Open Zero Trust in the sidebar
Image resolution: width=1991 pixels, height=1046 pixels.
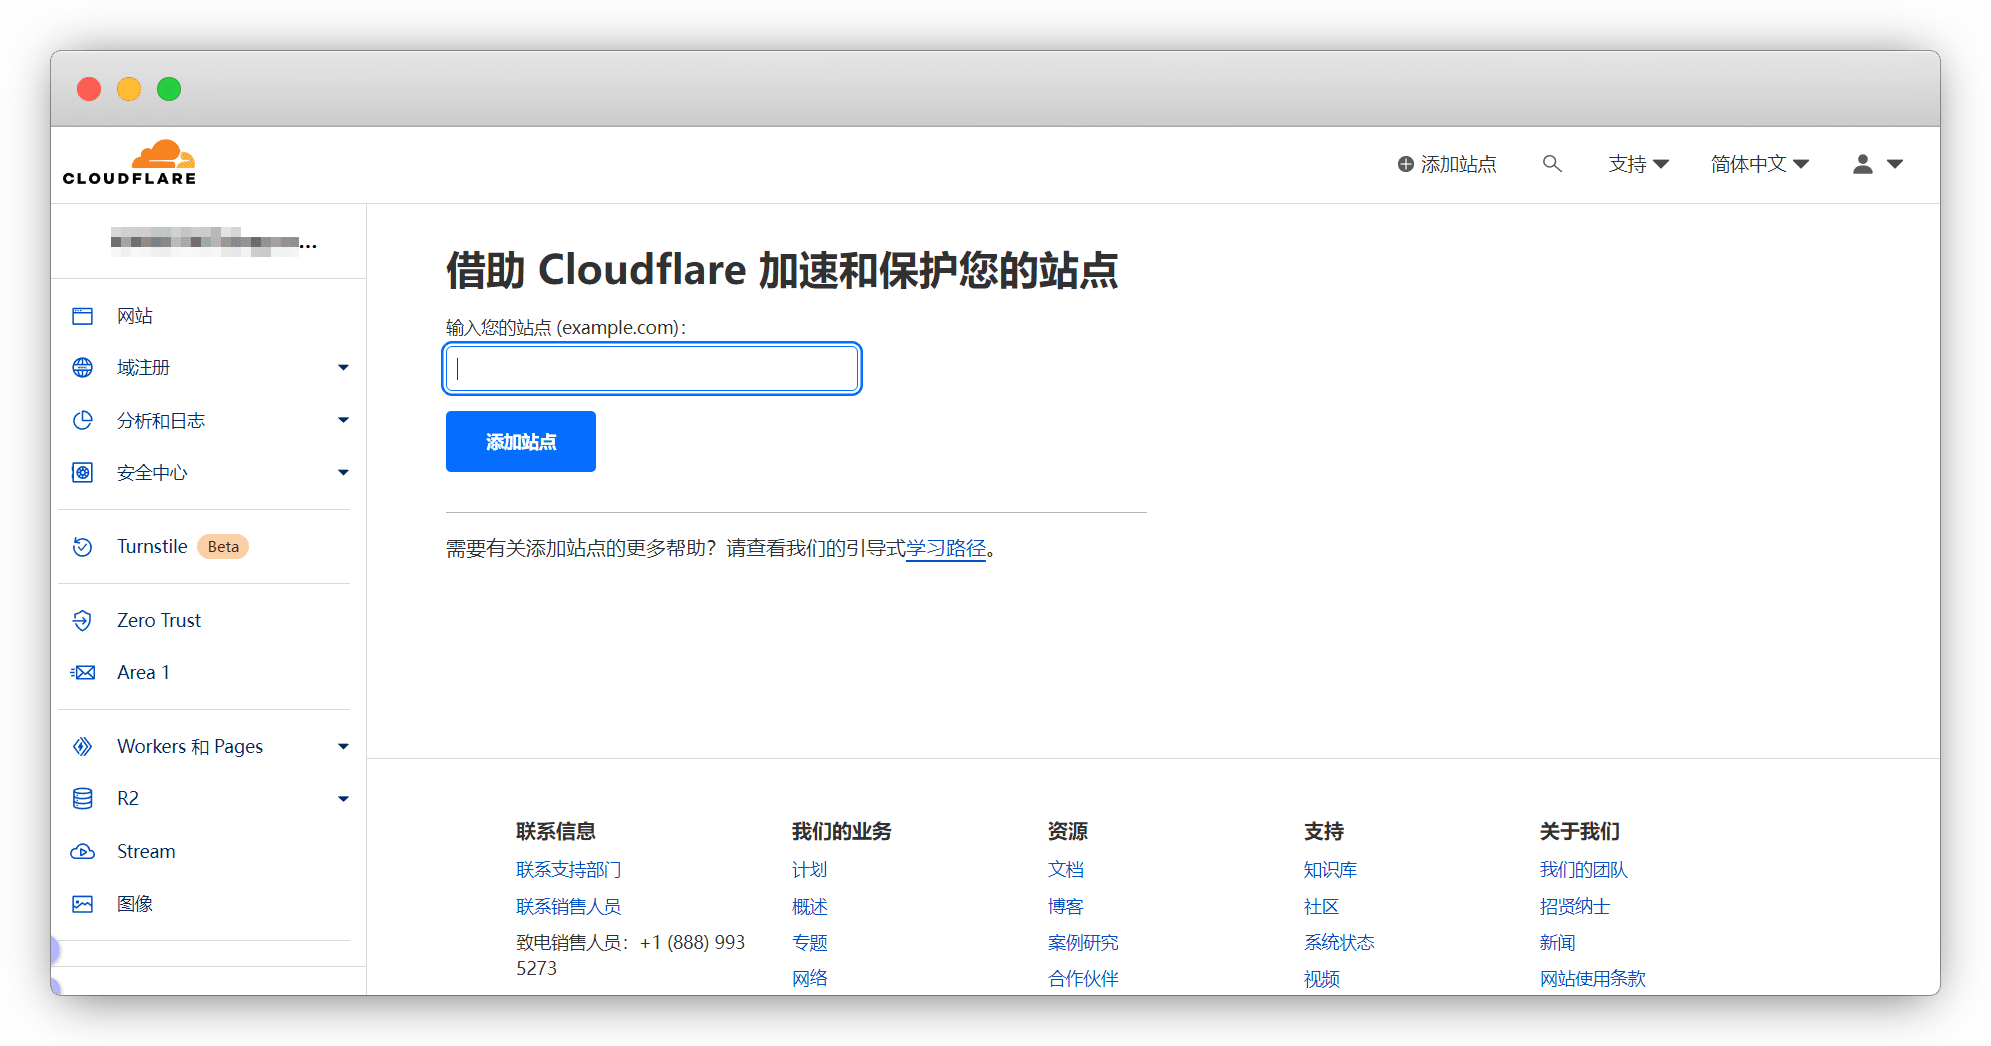pos(159,621)
